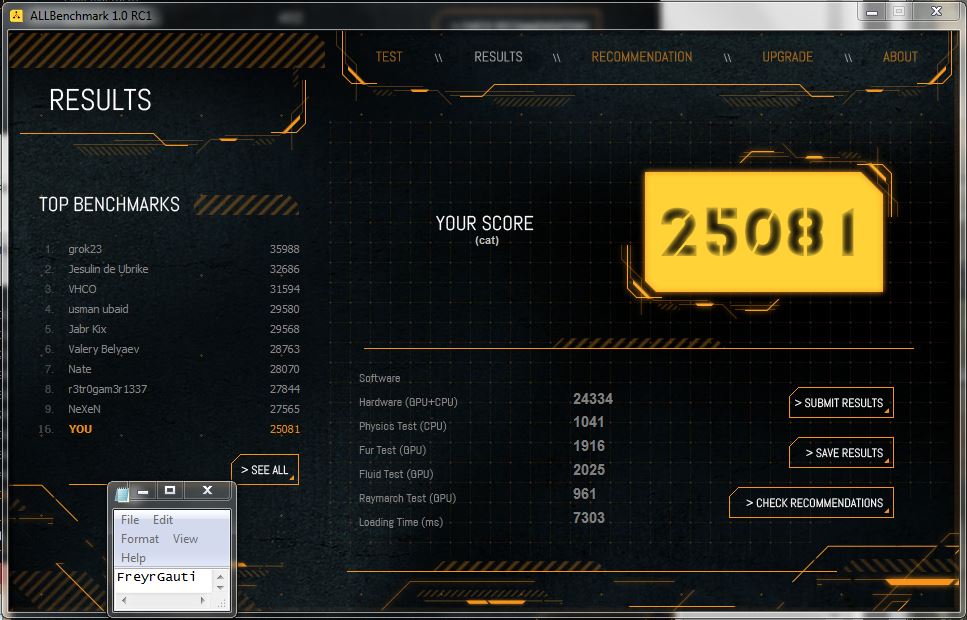Open Notepad's View menu

[x=185, y=539]
